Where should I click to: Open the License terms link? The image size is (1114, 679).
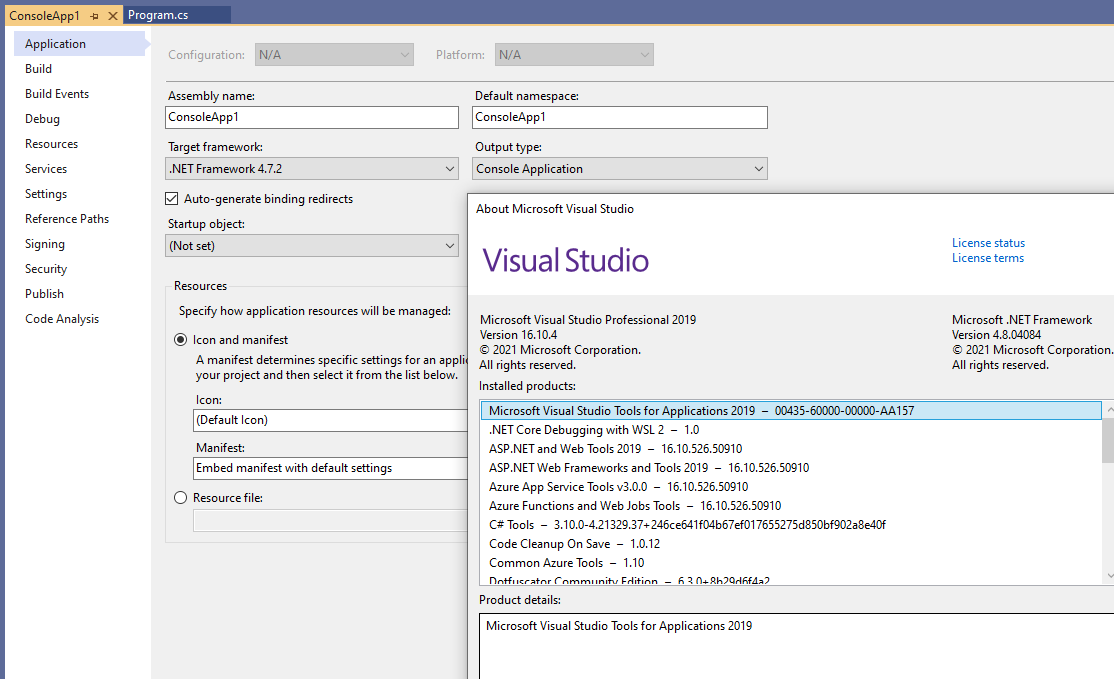tap(988, 258)
